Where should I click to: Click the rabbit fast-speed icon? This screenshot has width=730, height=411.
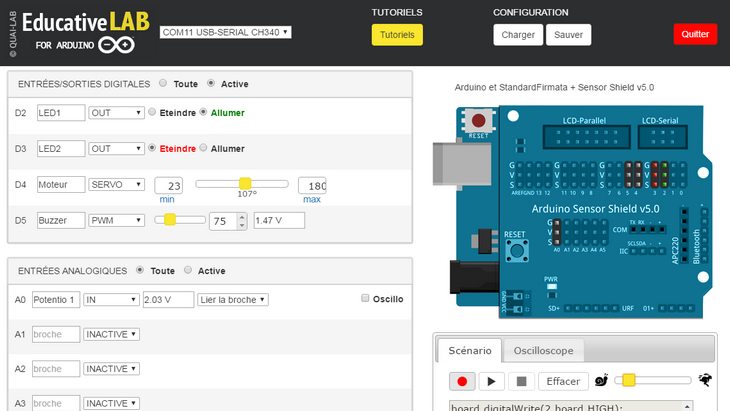click(x=705, y=380)
